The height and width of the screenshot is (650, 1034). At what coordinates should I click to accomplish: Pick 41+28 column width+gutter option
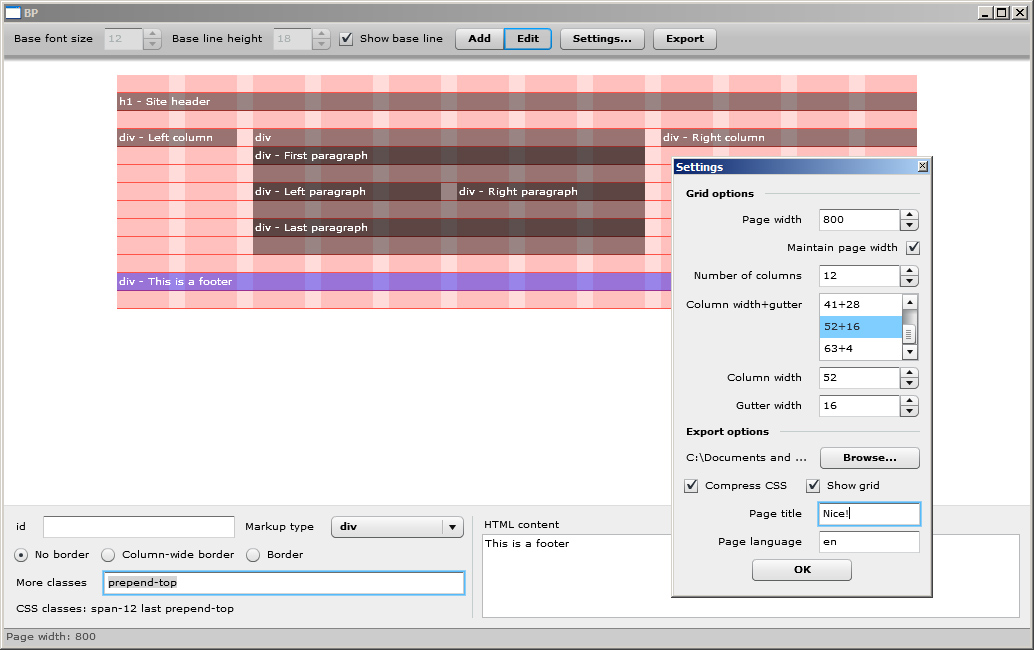tap(859, 304)
